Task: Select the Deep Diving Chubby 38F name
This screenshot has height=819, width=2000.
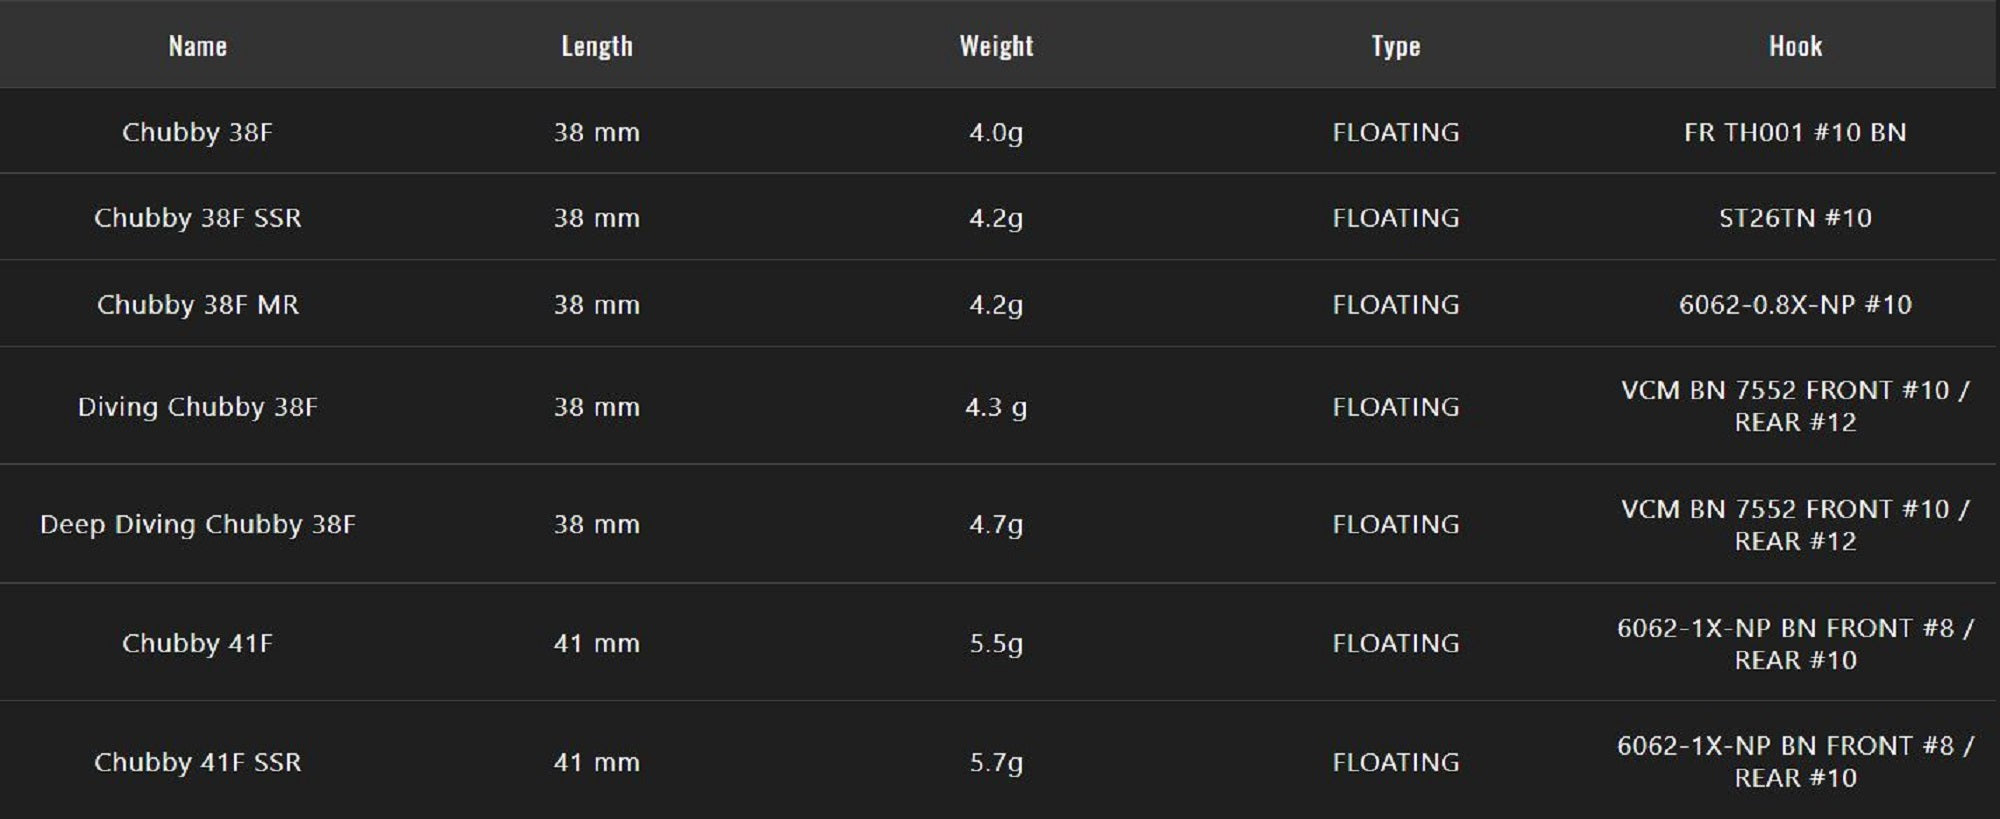Action: click(x=197, y=524)
